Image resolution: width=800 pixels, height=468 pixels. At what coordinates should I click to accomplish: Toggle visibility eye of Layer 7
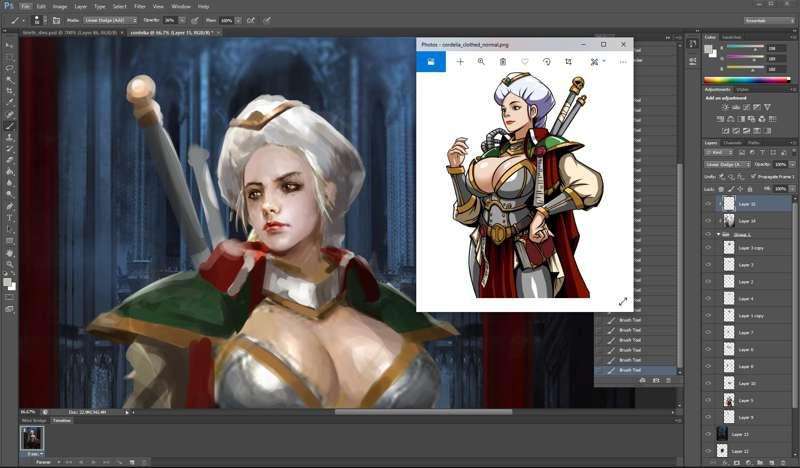pyautogui.click(x=708, y=332)
